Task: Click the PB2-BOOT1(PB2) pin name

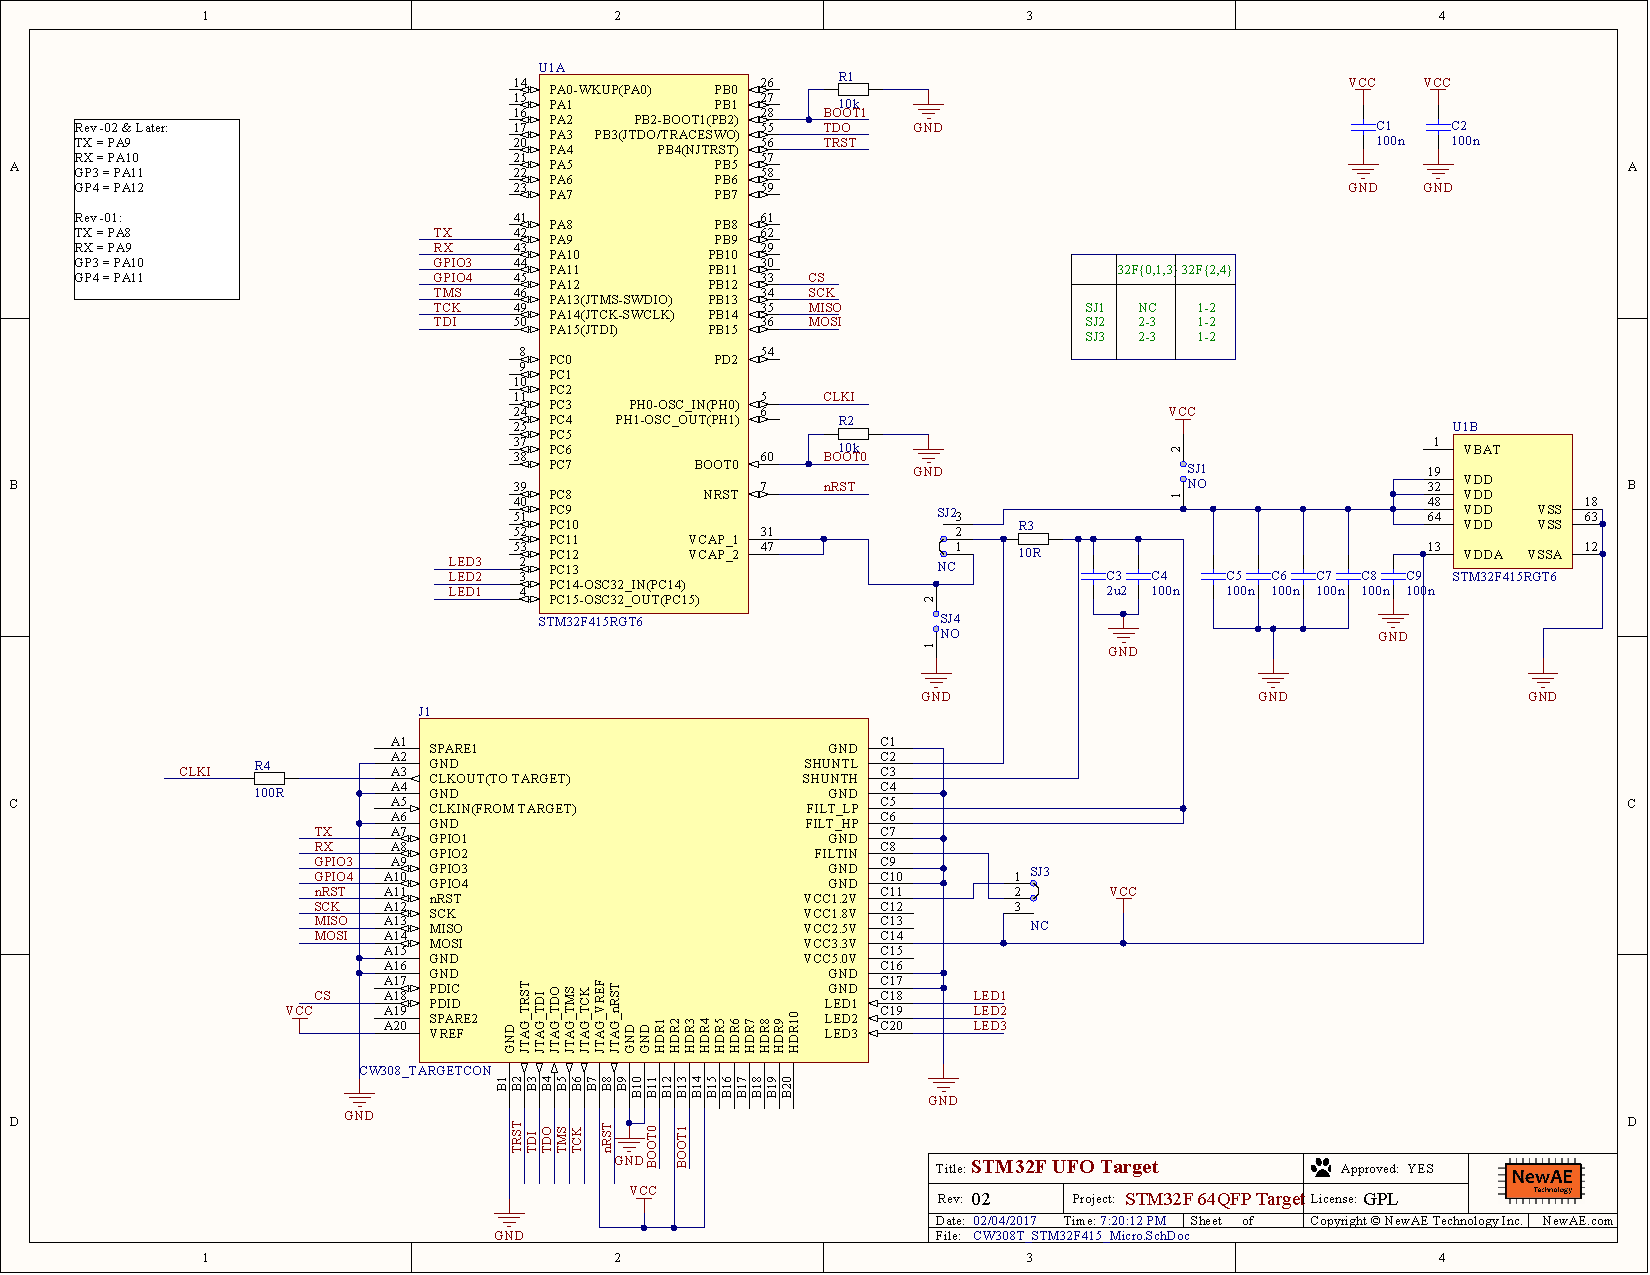Action: [x=686, y=120]
